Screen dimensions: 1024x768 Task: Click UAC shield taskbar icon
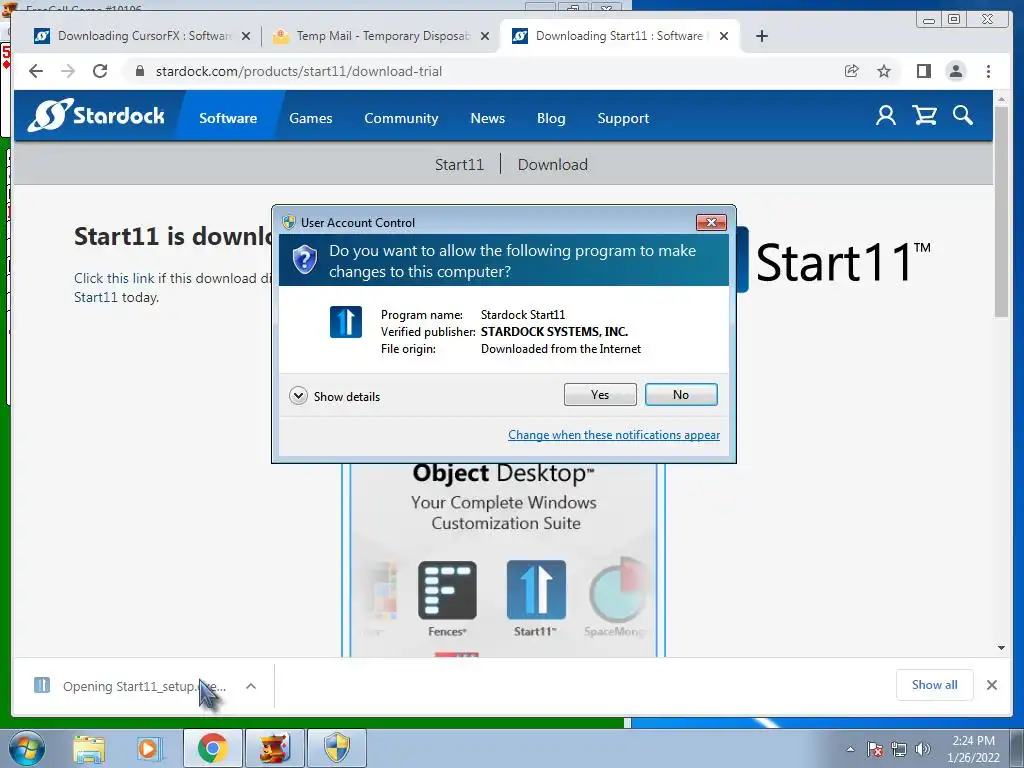[x=337, y=748]
